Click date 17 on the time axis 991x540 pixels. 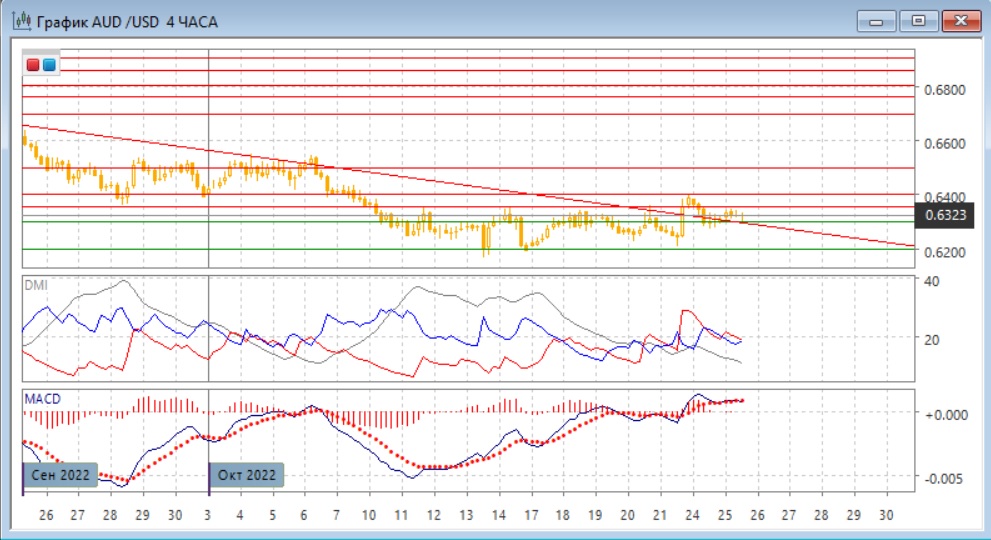[530, 515]
